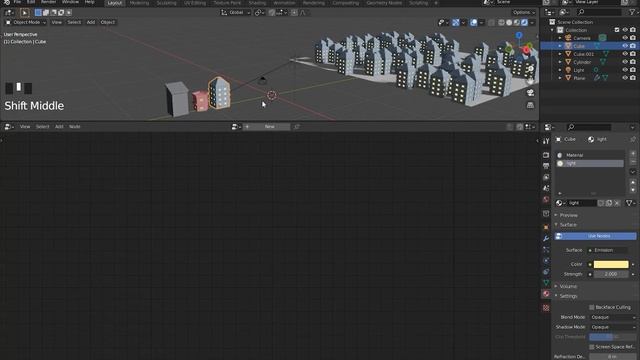Click the Clip Threshold slider
The width and height of the screenshot is (640, 360).
613,337
